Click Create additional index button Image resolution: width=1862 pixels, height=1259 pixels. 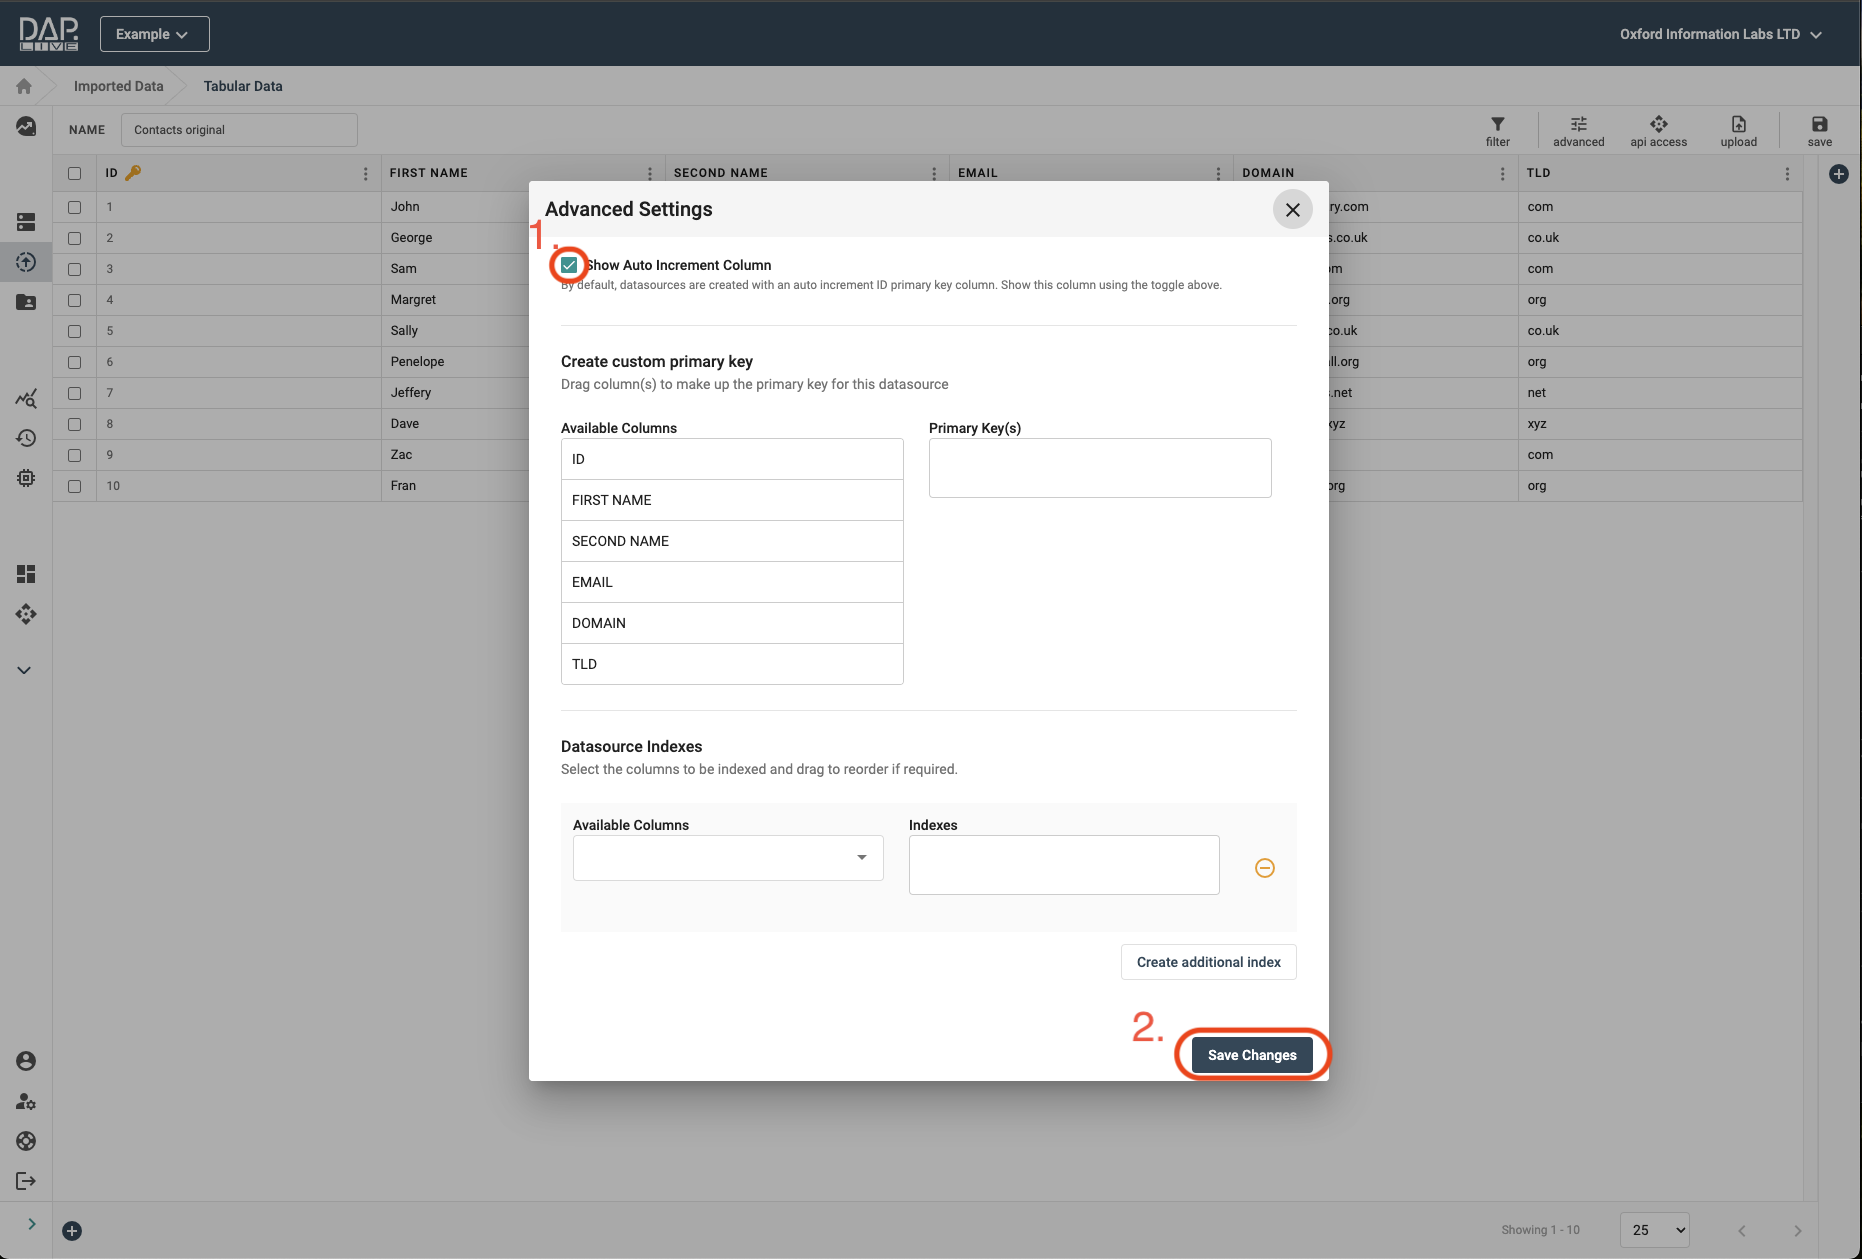coord(1208,962)
